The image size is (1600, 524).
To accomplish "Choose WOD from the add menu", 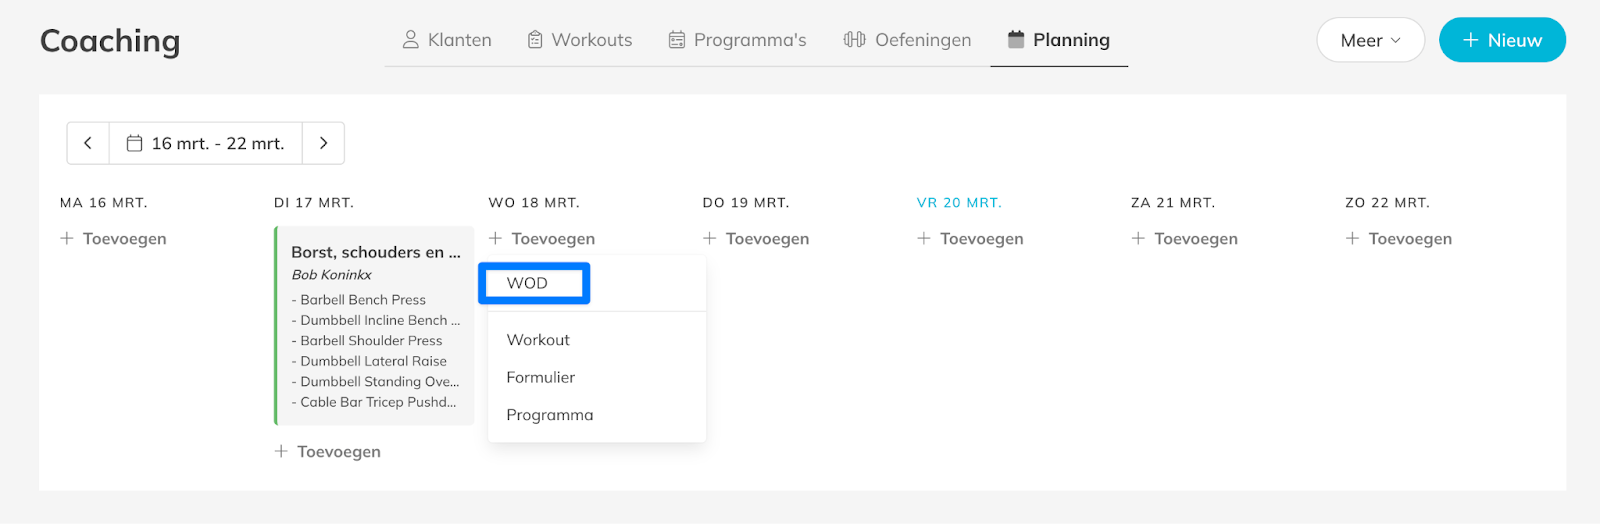I will [x=528, y=283].
